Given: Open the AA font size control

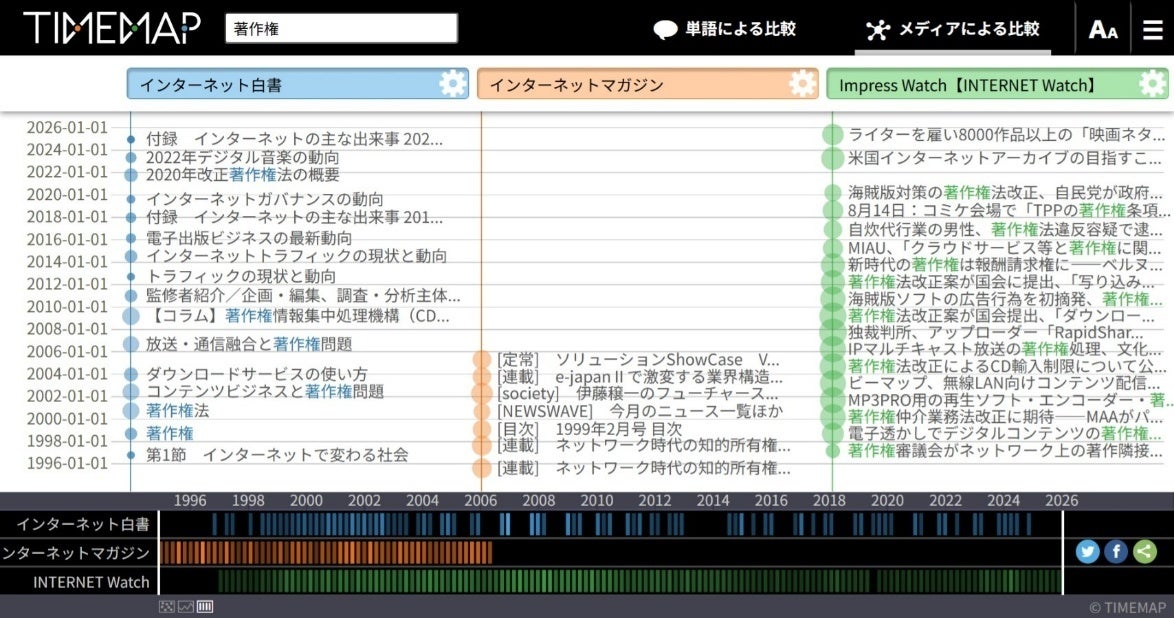Looking at the screenshot, I should pos(1103,29).
